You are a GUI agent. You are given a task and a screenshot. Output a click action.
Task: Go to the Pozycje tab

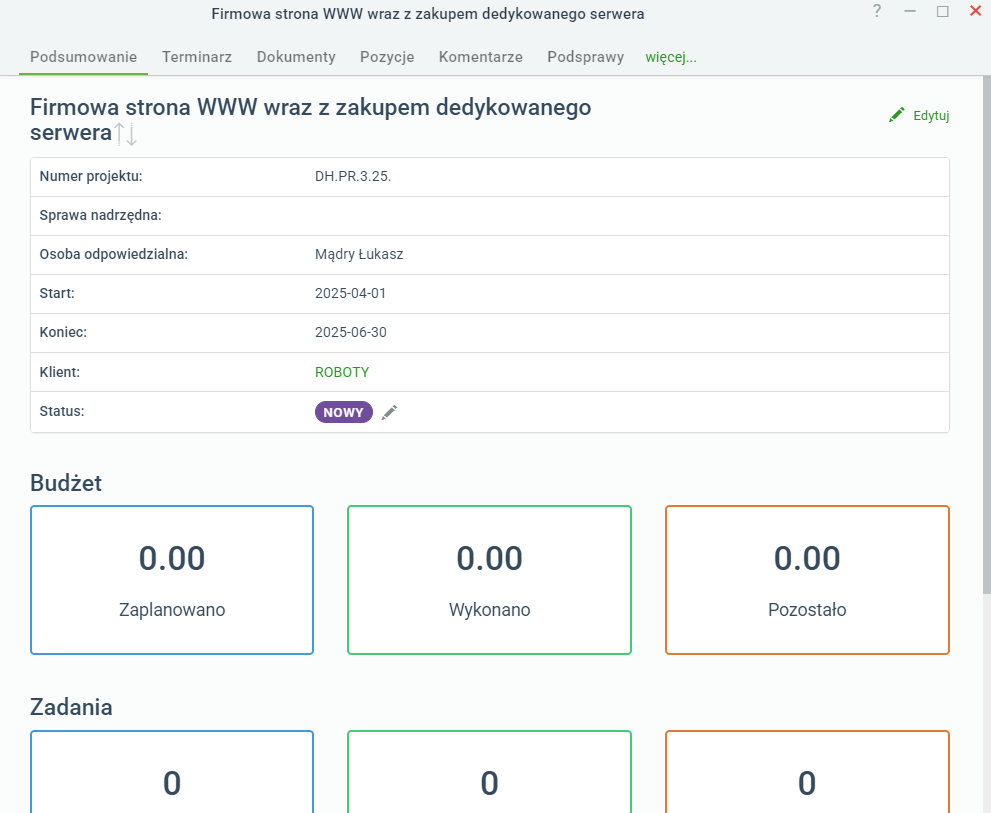point(387,57)
